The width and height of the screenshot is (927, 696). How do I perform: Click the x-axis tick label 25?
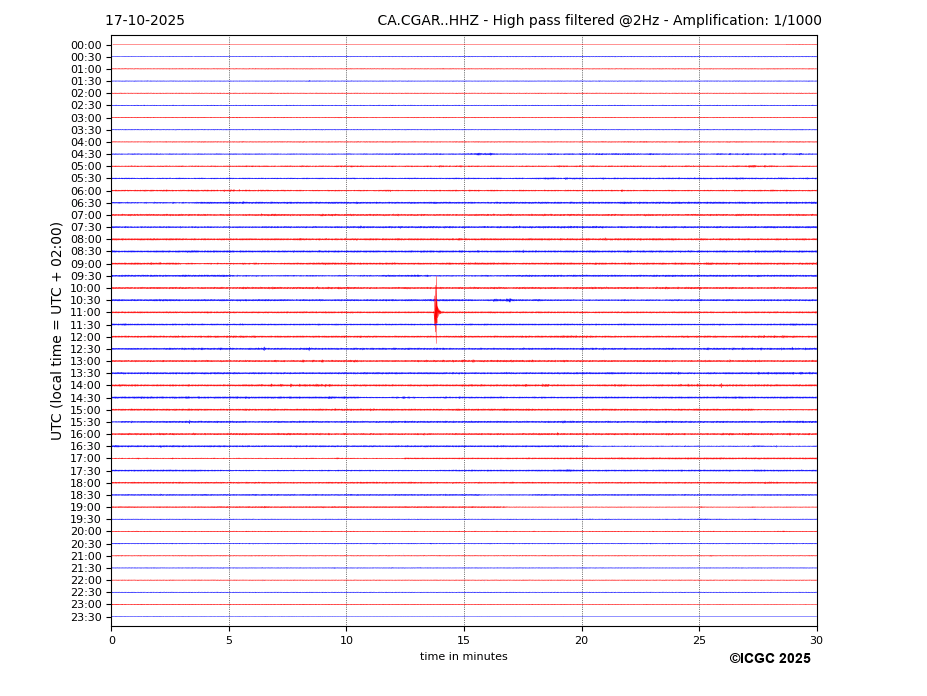[x=699, y=640]
